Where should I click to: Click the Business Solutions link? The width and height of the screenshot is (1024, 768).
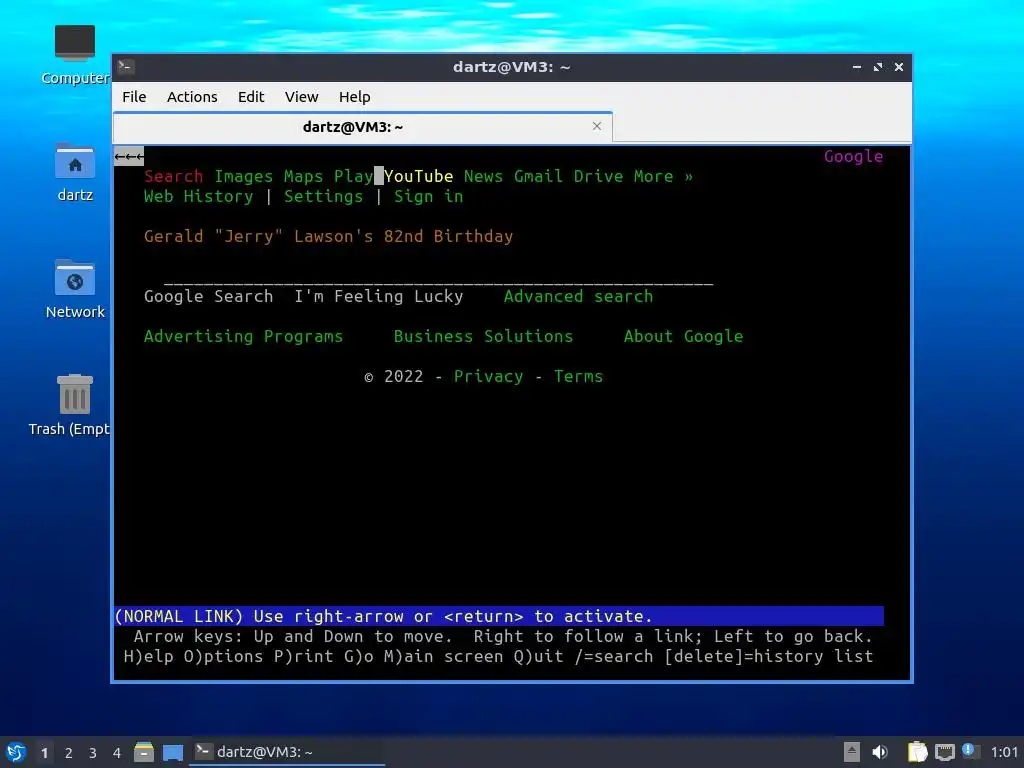[x=483, y=336]
